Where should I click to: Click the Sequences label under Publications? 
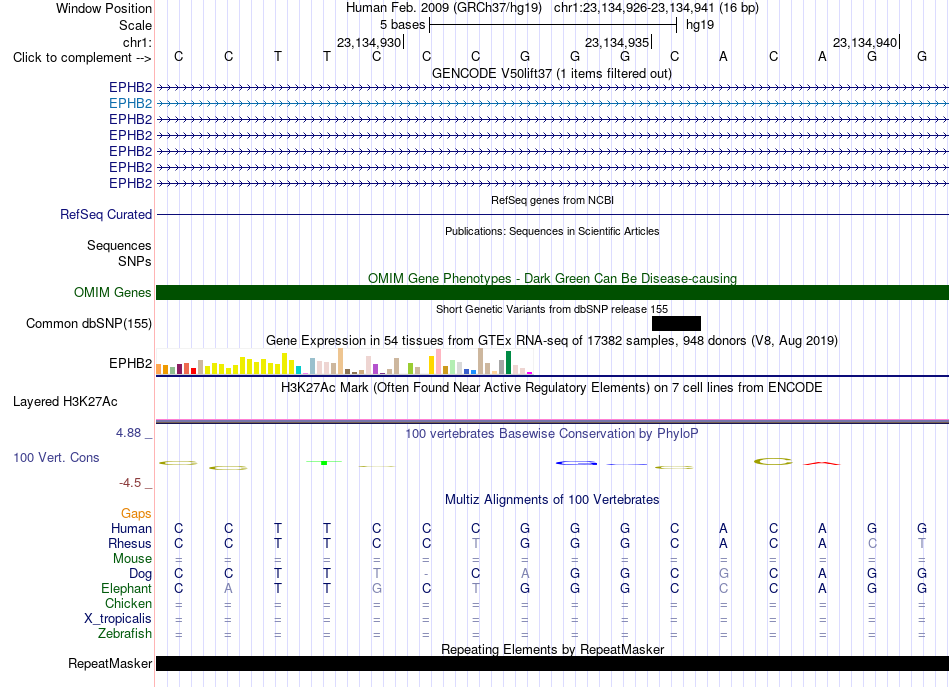119,245
